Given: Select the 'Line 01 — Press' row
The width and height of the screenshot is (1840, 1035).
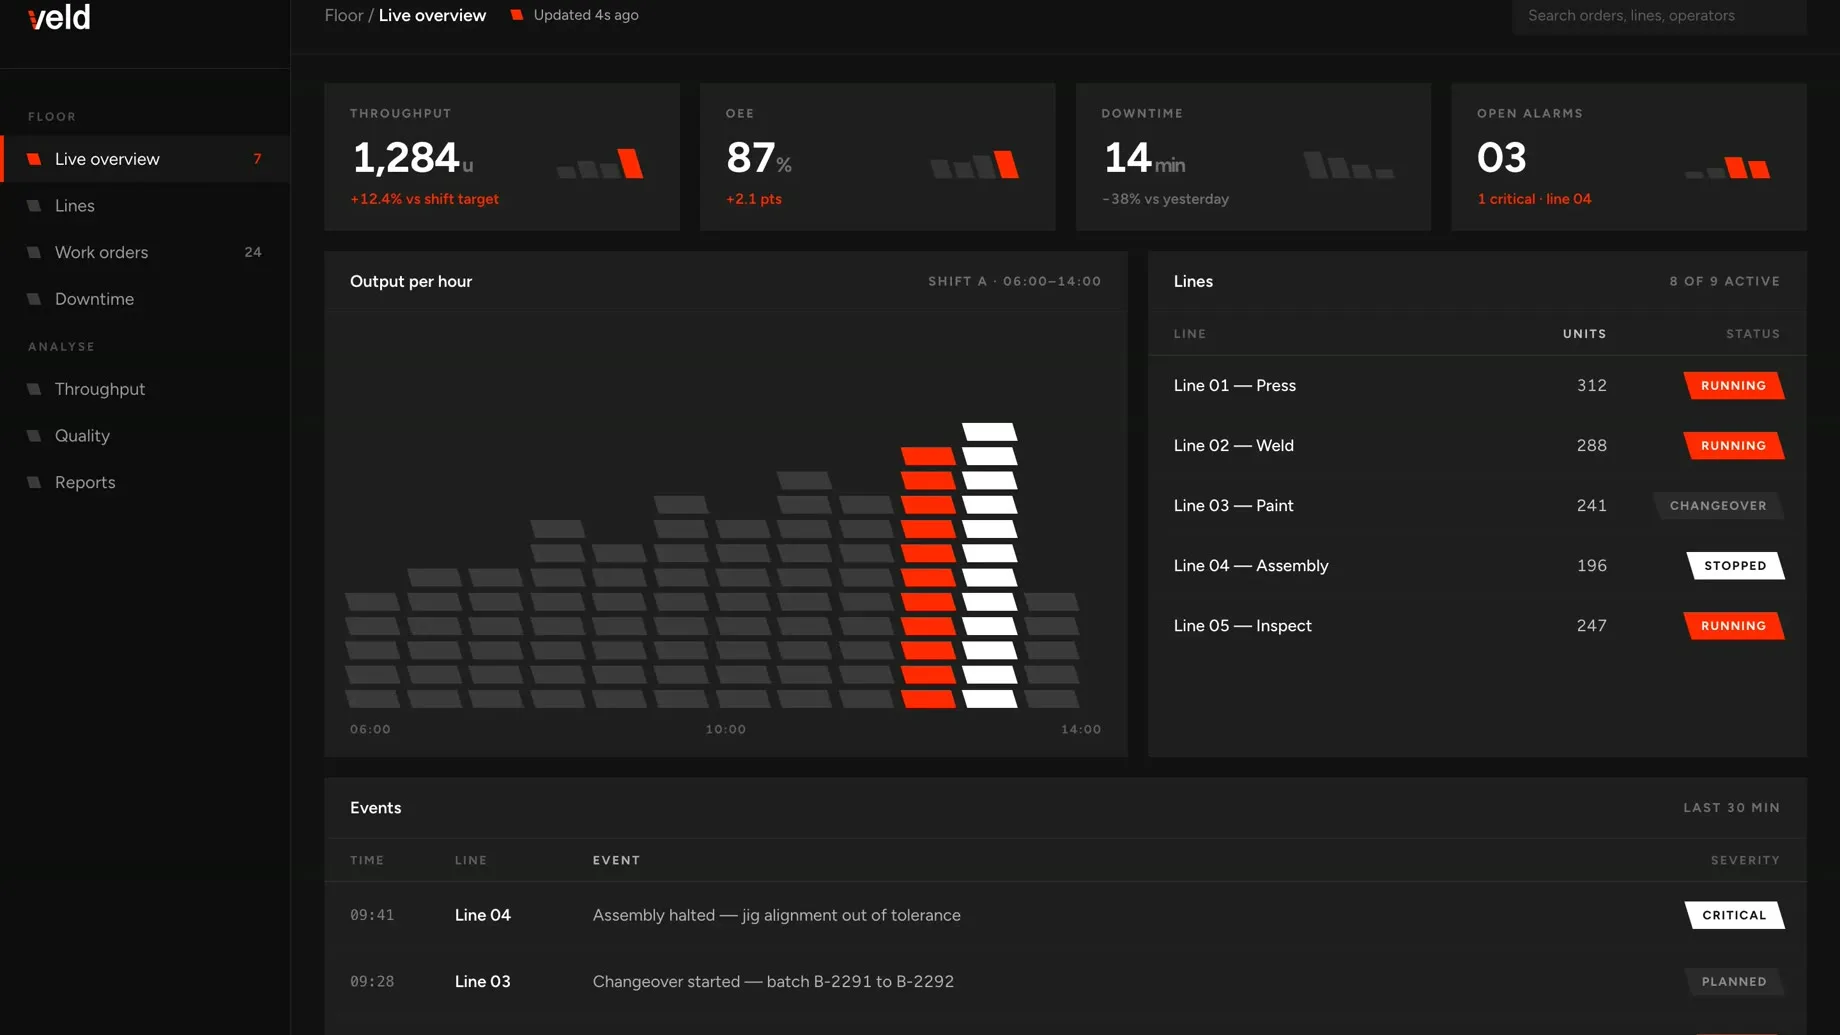Looking at the screenshot, I should (x=1477, y=386).
